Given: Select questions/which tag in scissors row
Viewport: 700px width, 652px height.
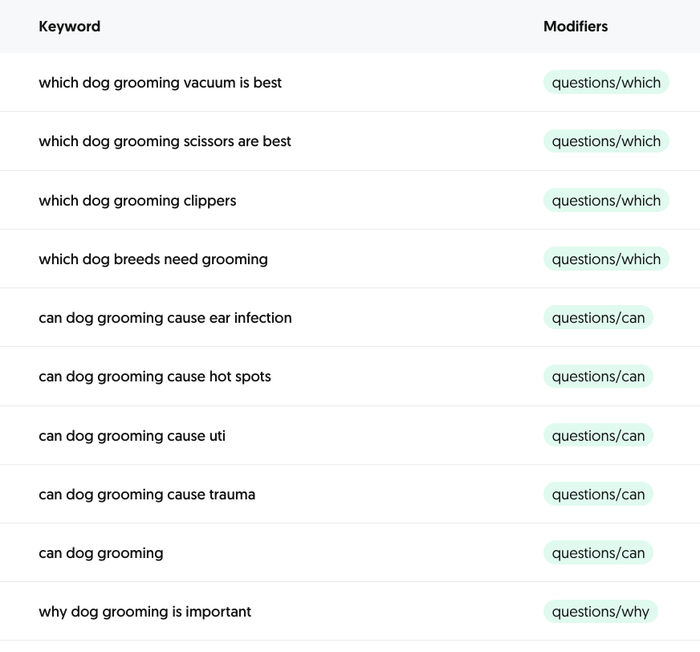Looking at the screenshot, I should coord(606,141).
